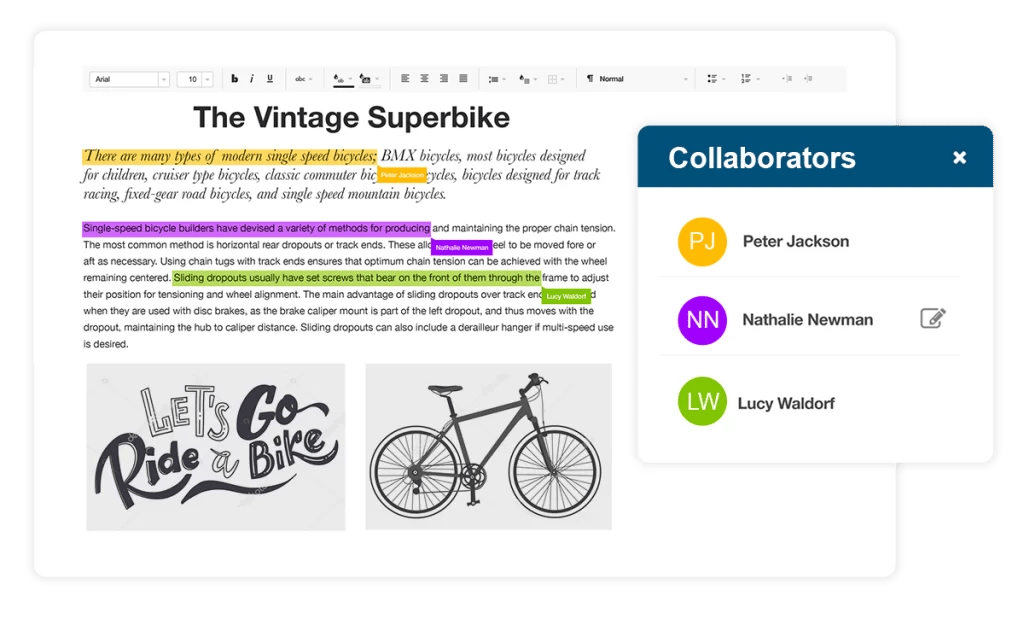Decrease the paragraph indent
Viewport: 1024px width, 619px height.
tap(788, 79)
